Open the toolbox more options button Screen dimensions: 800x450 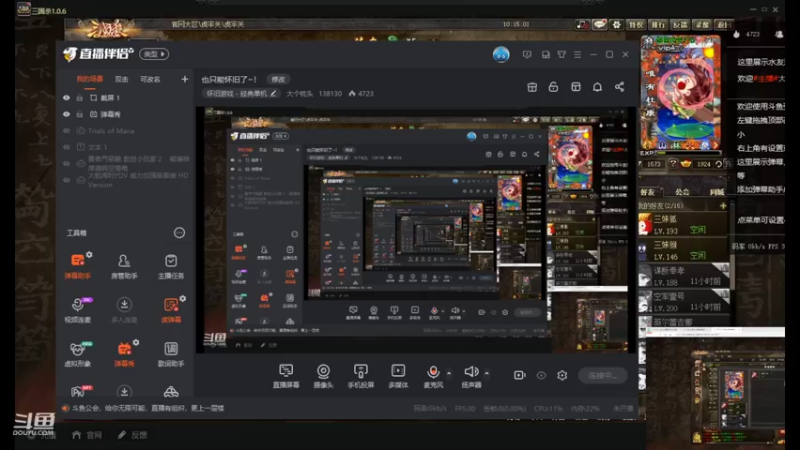click(x=179, y=233)
